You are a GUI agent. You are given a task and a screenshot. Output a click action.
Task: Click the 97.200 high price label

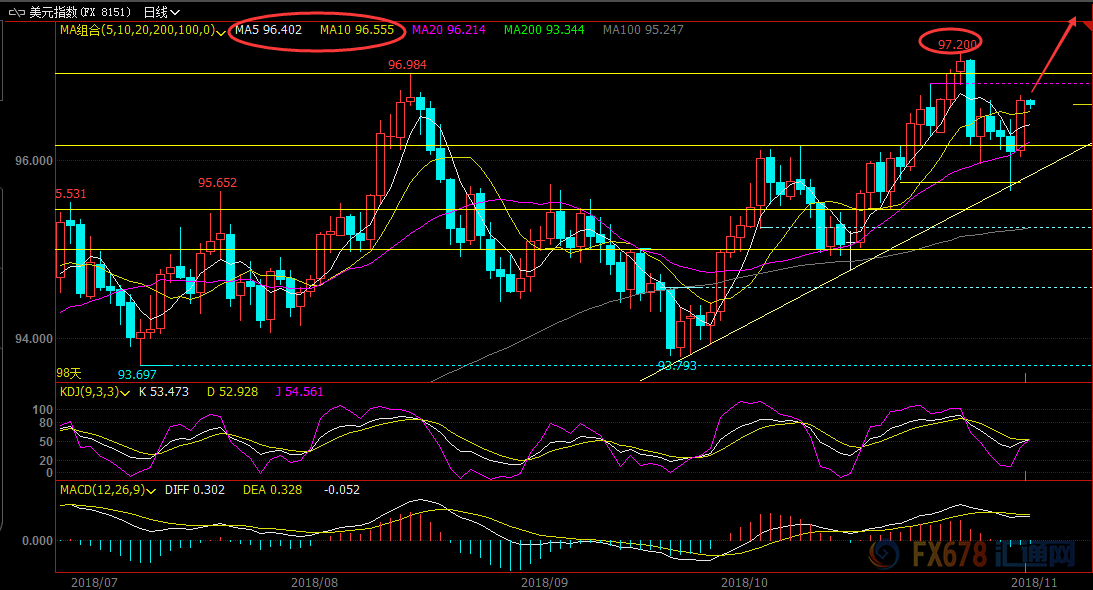pos(951,43)
